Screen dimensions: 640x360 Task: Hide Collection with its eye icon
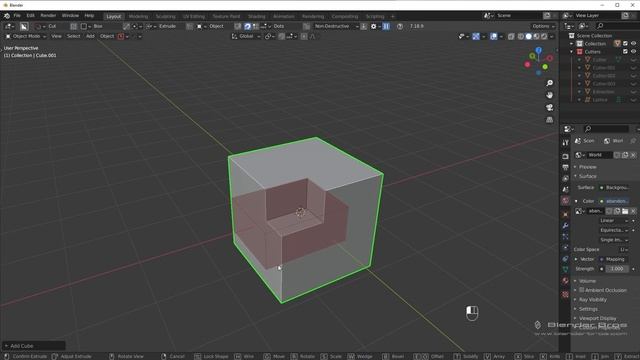633,44
